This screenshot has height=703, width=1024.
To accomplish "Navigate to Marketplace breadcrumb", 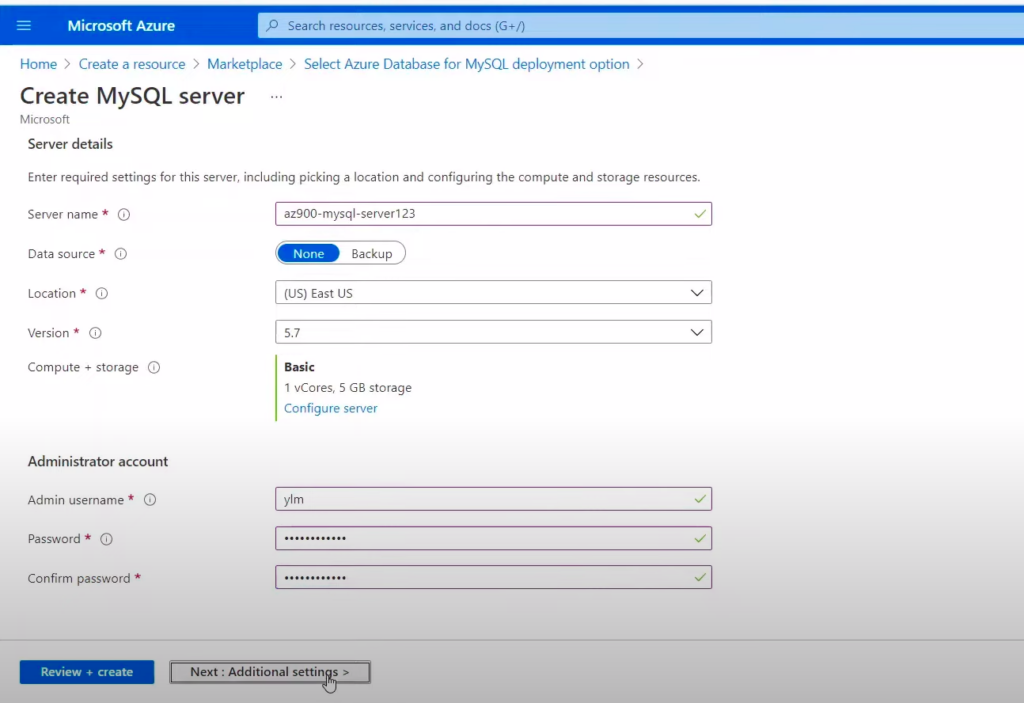I will pyautogui.click(x=244, y=64).
